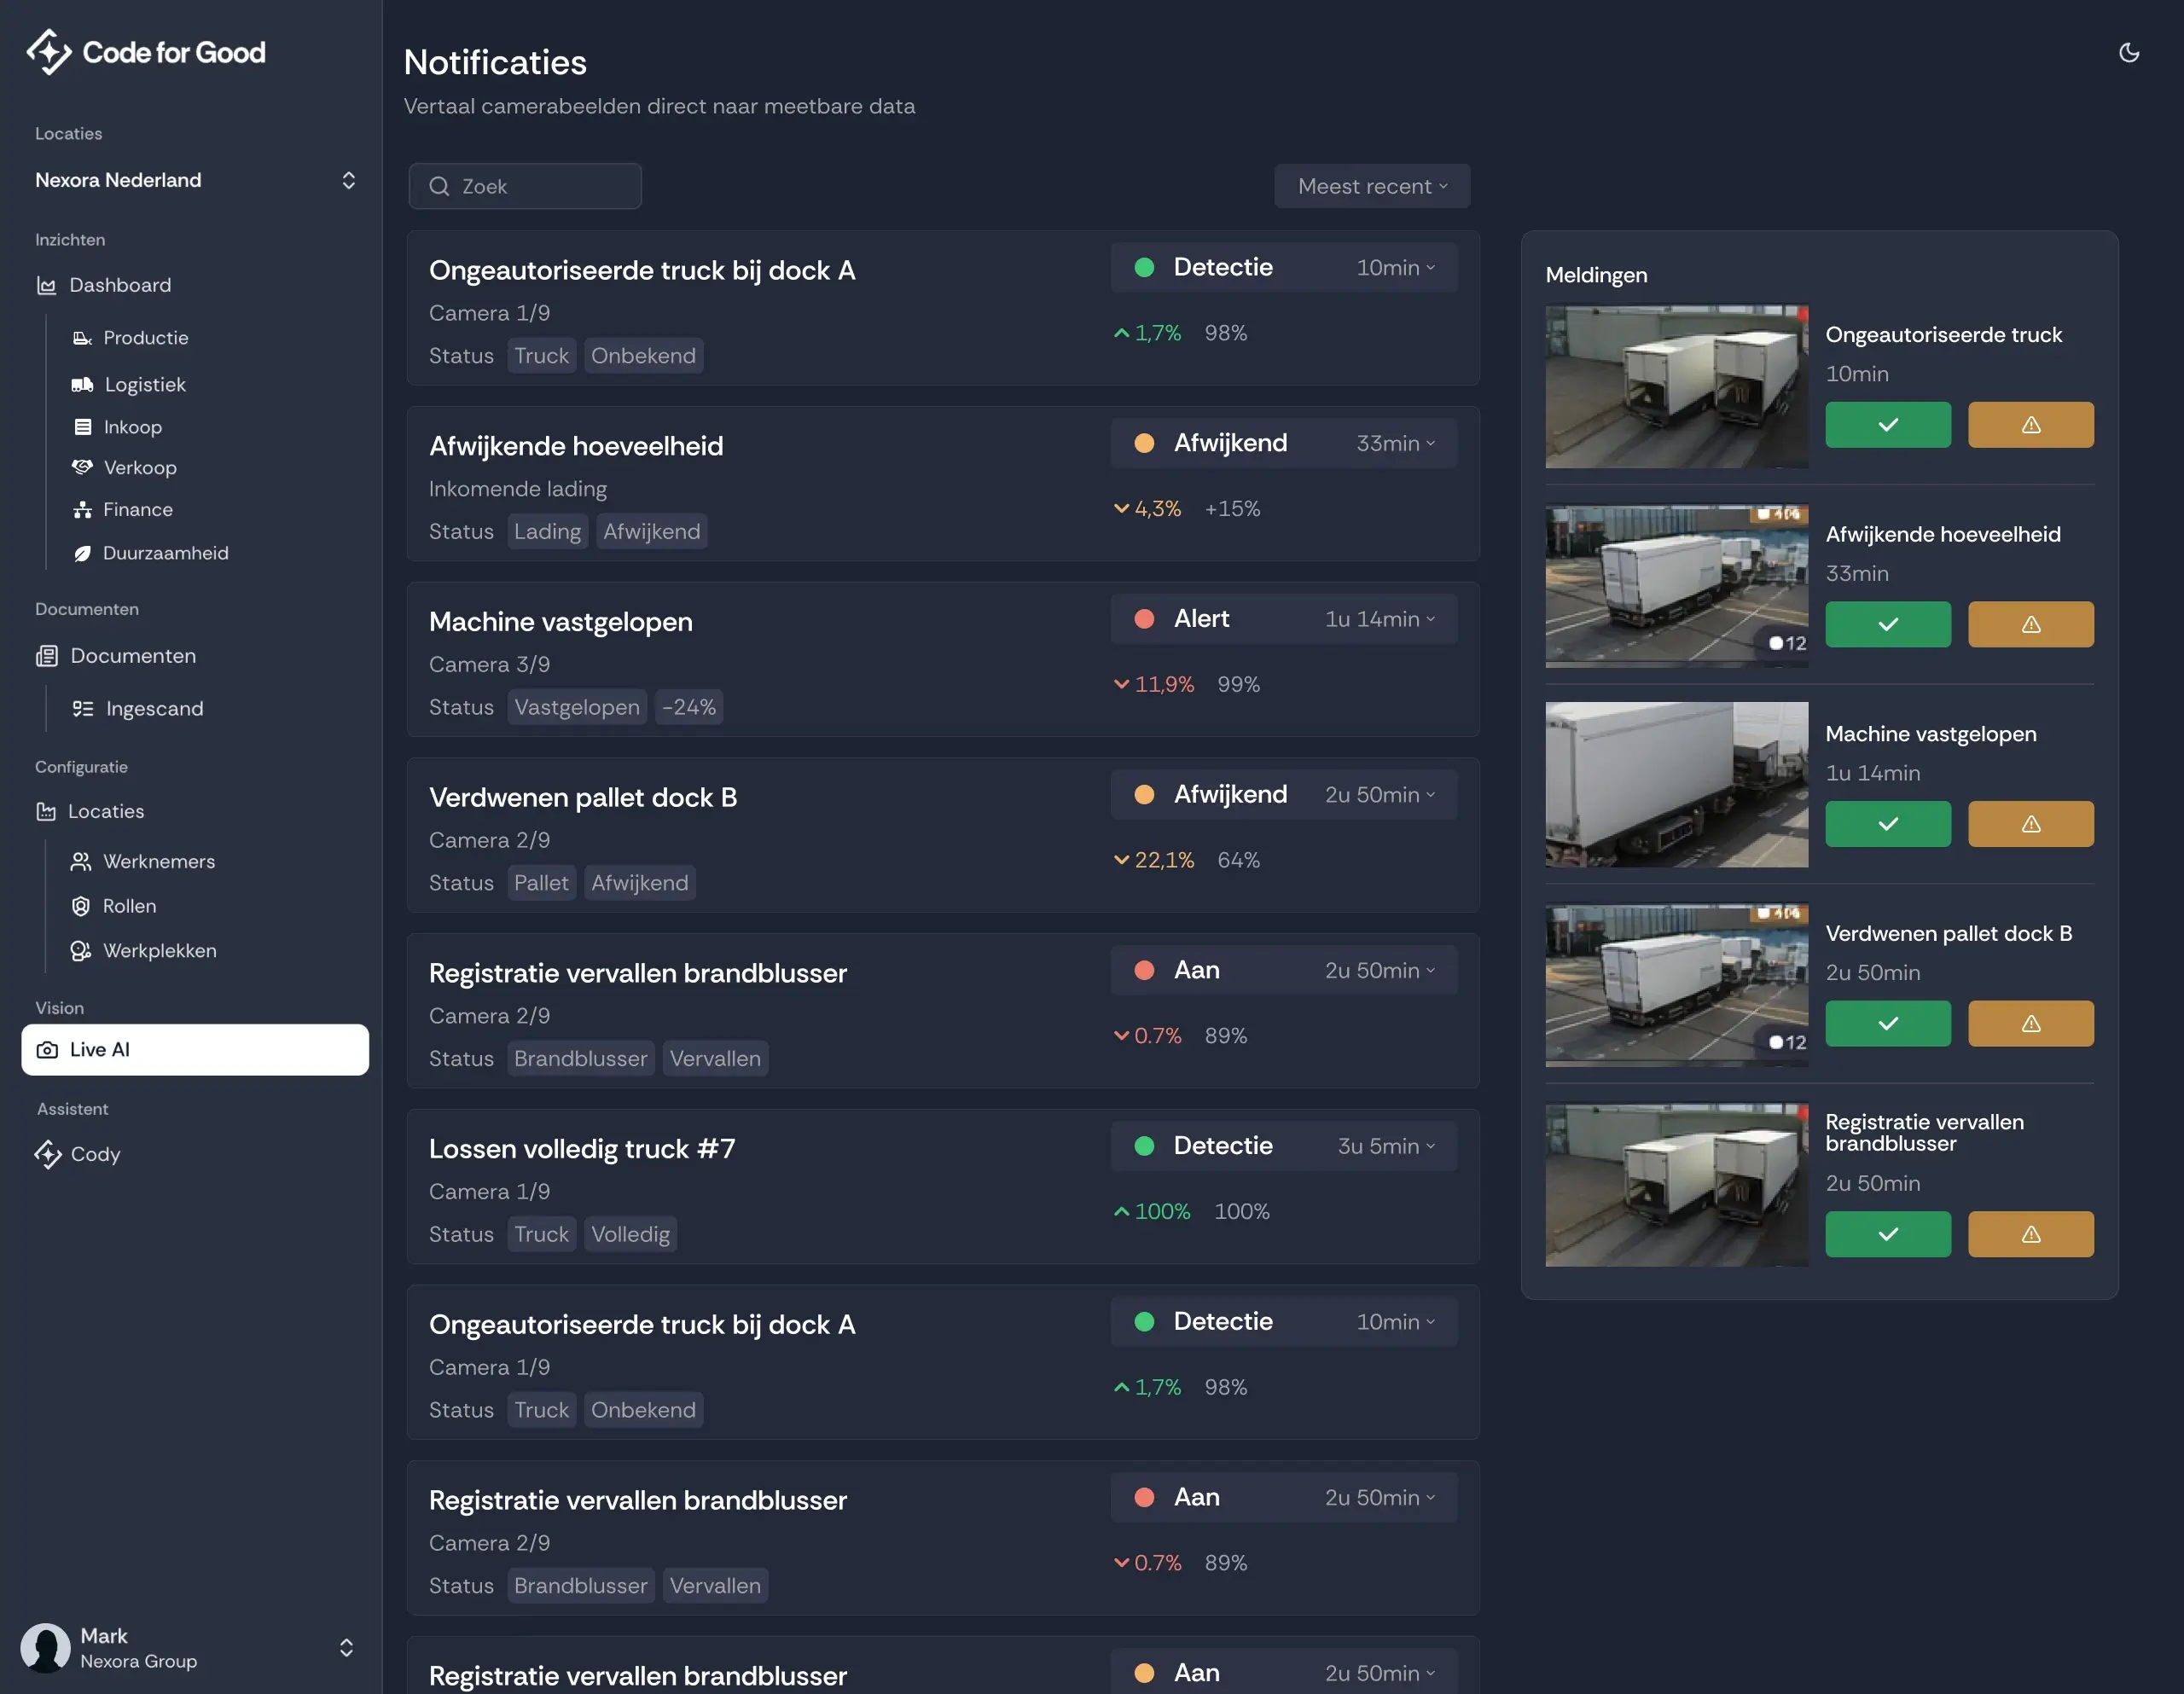This screenshot has height=1694, width=2184.
Task: Flag Machine vastgelopen with orange warning
Action: click(x=2030, y=824)
